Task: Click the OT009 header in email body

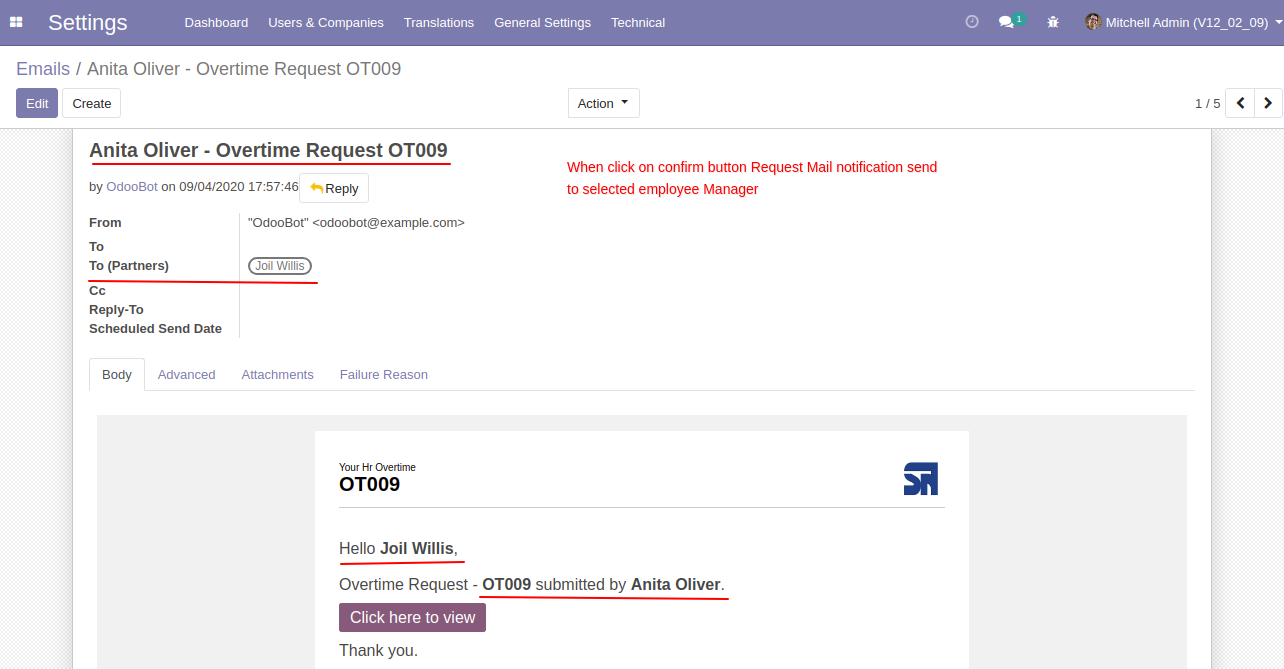Action: point(369,484)
